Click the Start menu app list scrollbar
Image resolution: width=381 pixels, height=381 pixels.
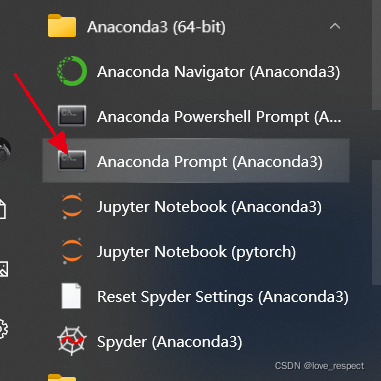pos(376,55)
